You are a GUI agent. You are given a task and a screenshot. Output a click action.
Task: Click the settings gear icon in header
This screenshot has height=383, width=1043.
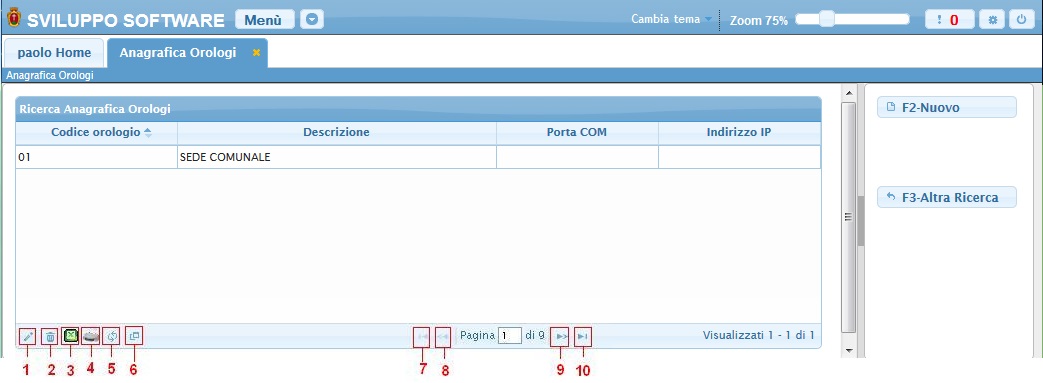992,20
